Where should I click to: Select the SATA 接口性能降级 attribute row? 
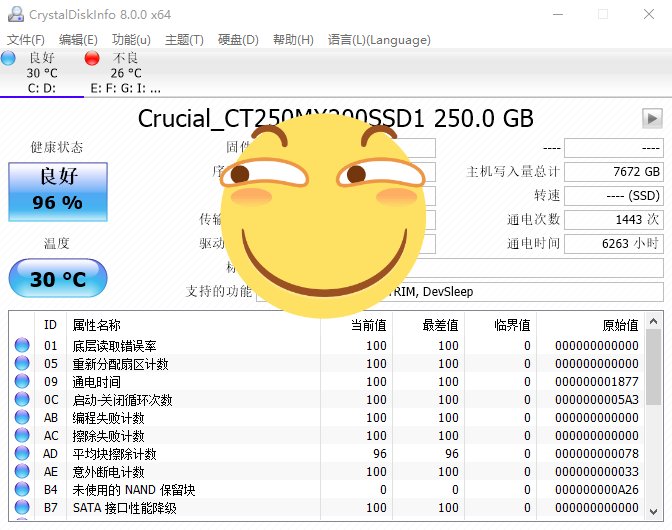[x=327, y=507]
